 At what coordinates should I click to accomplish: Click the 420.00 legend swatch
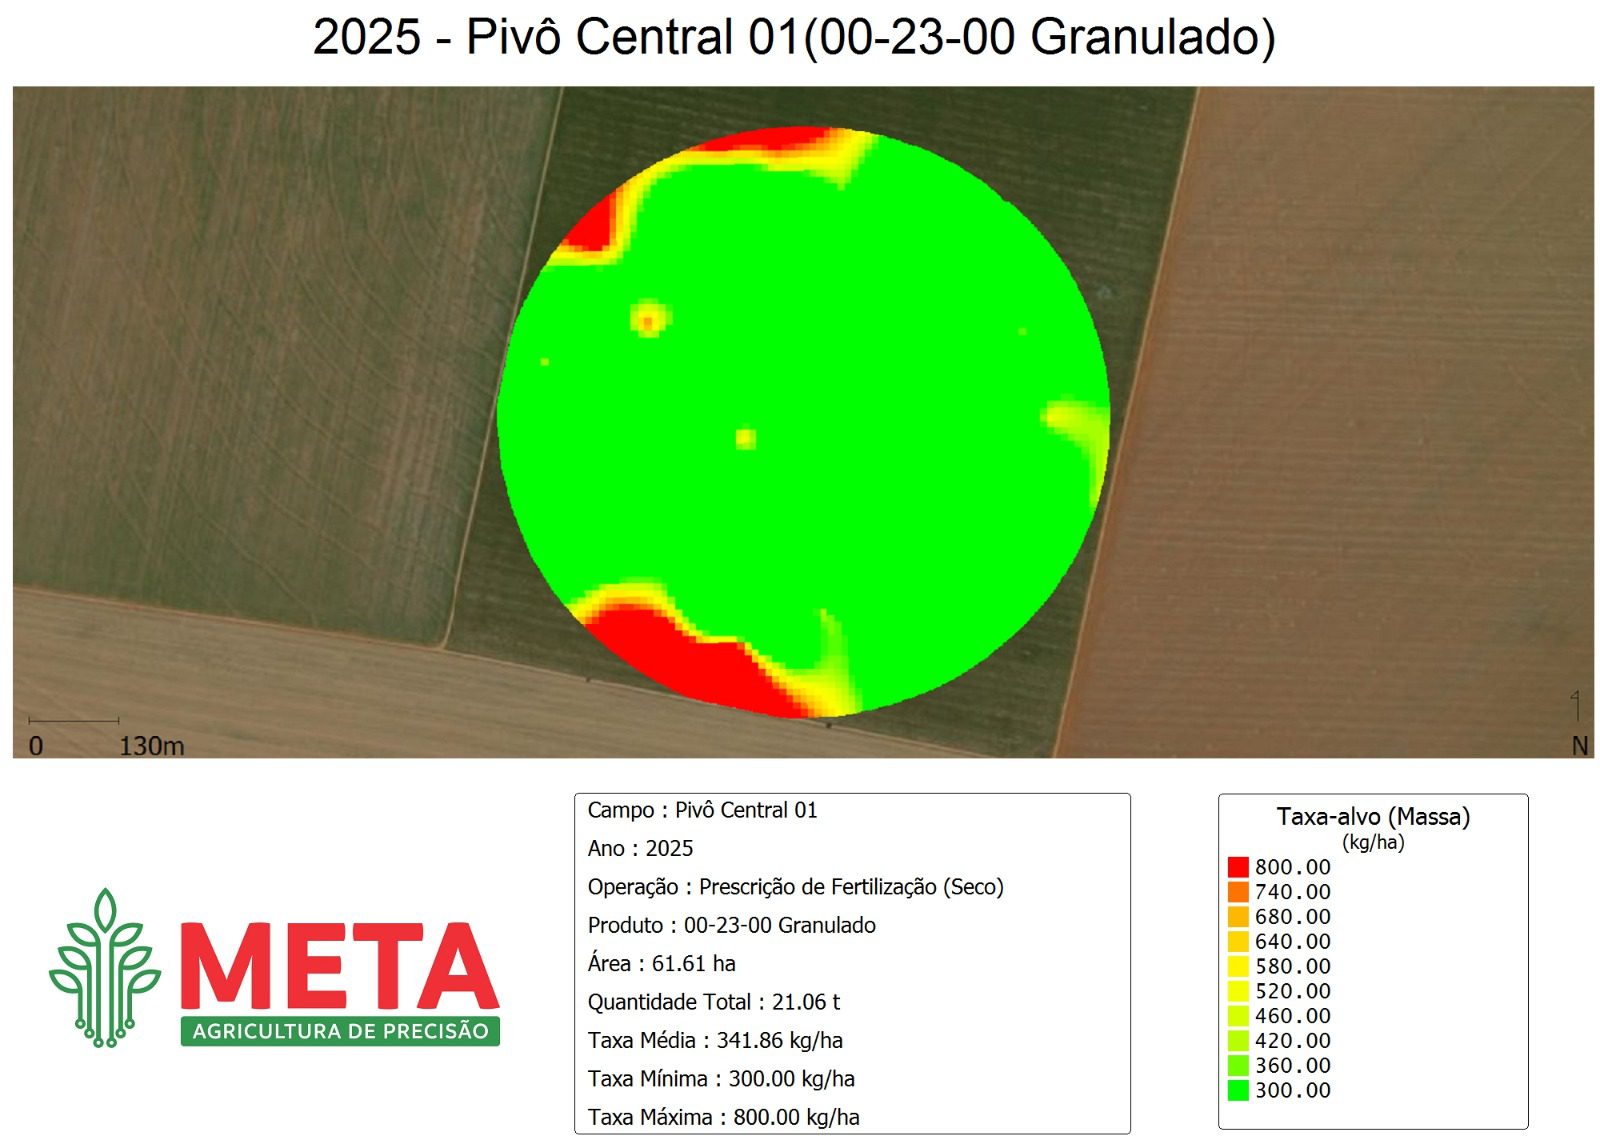click(x=1238, y=1041)
